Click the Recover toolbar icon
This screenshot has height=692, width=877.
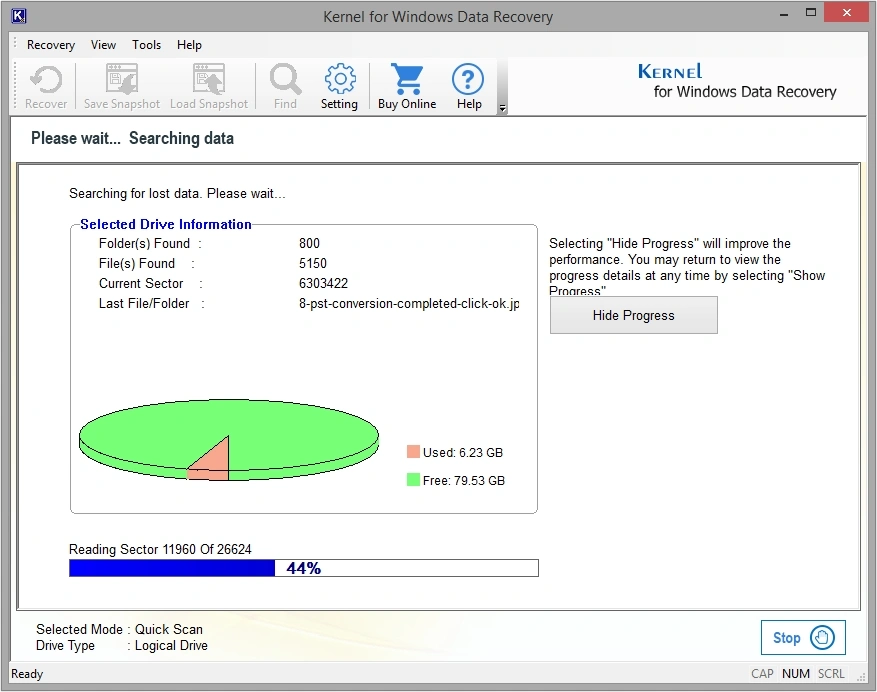pyautogui.click(x=46, y=87)
